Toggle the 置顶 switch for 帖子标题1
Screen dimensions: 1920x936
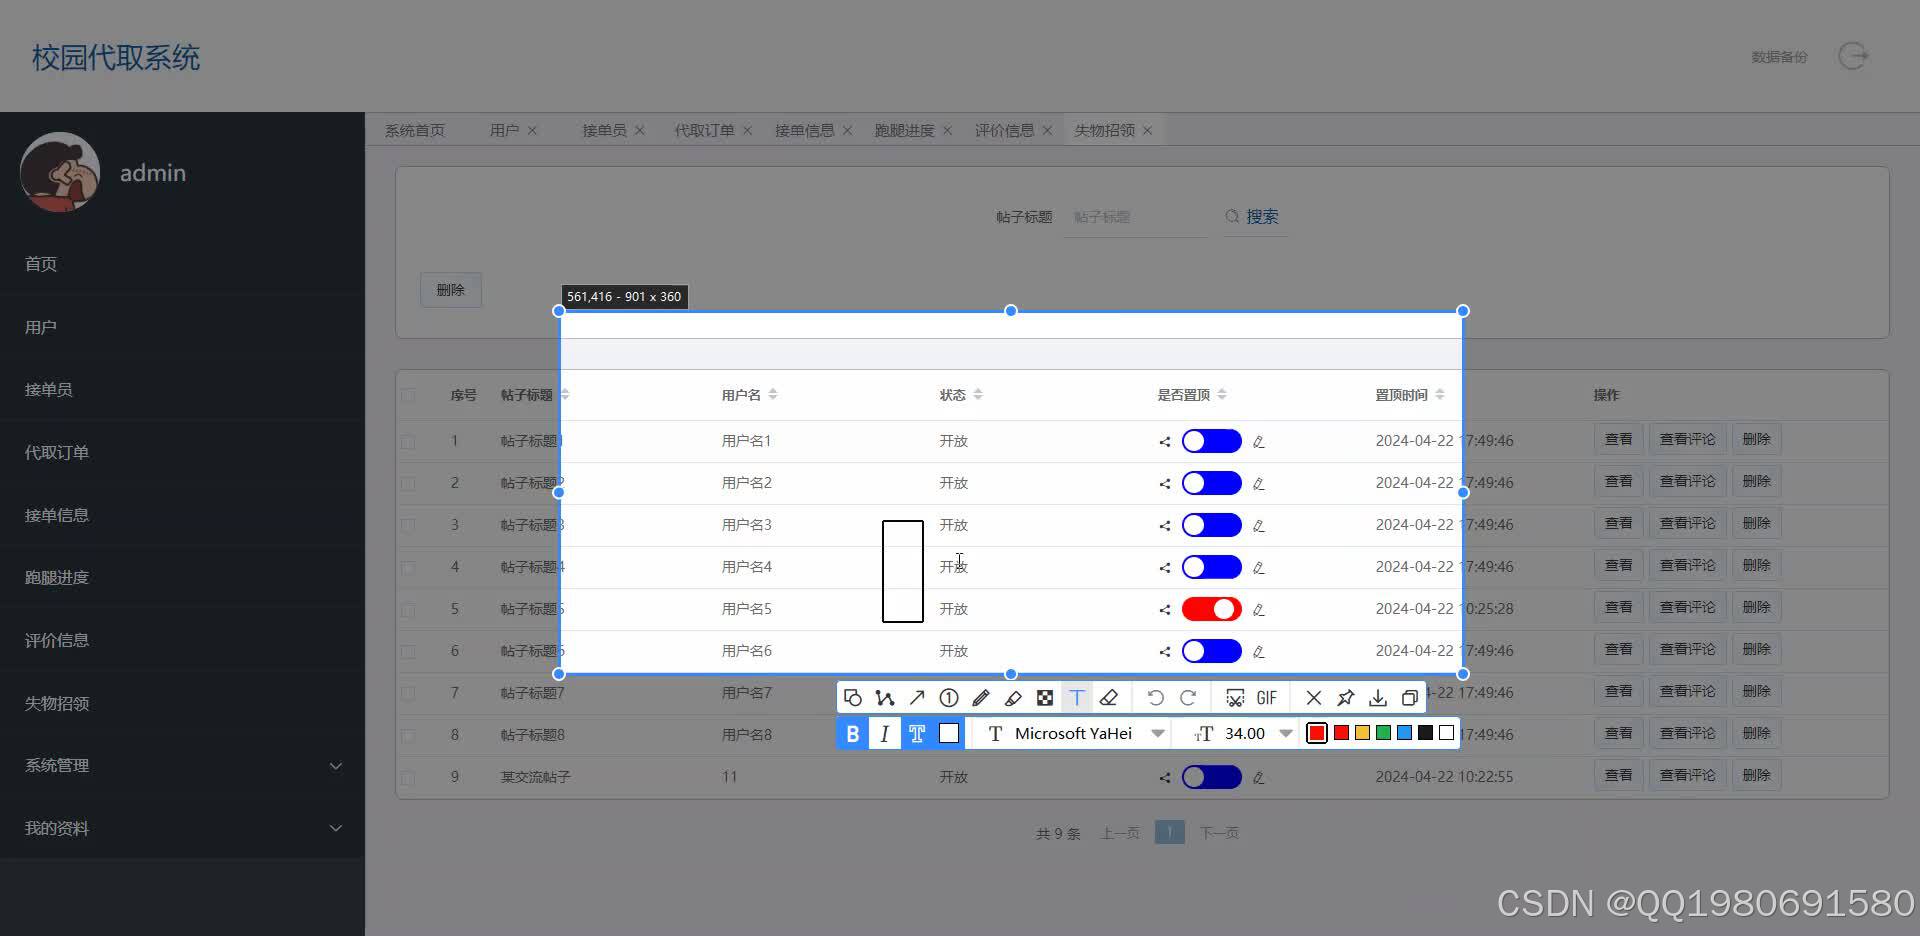tap(1211, 440)
